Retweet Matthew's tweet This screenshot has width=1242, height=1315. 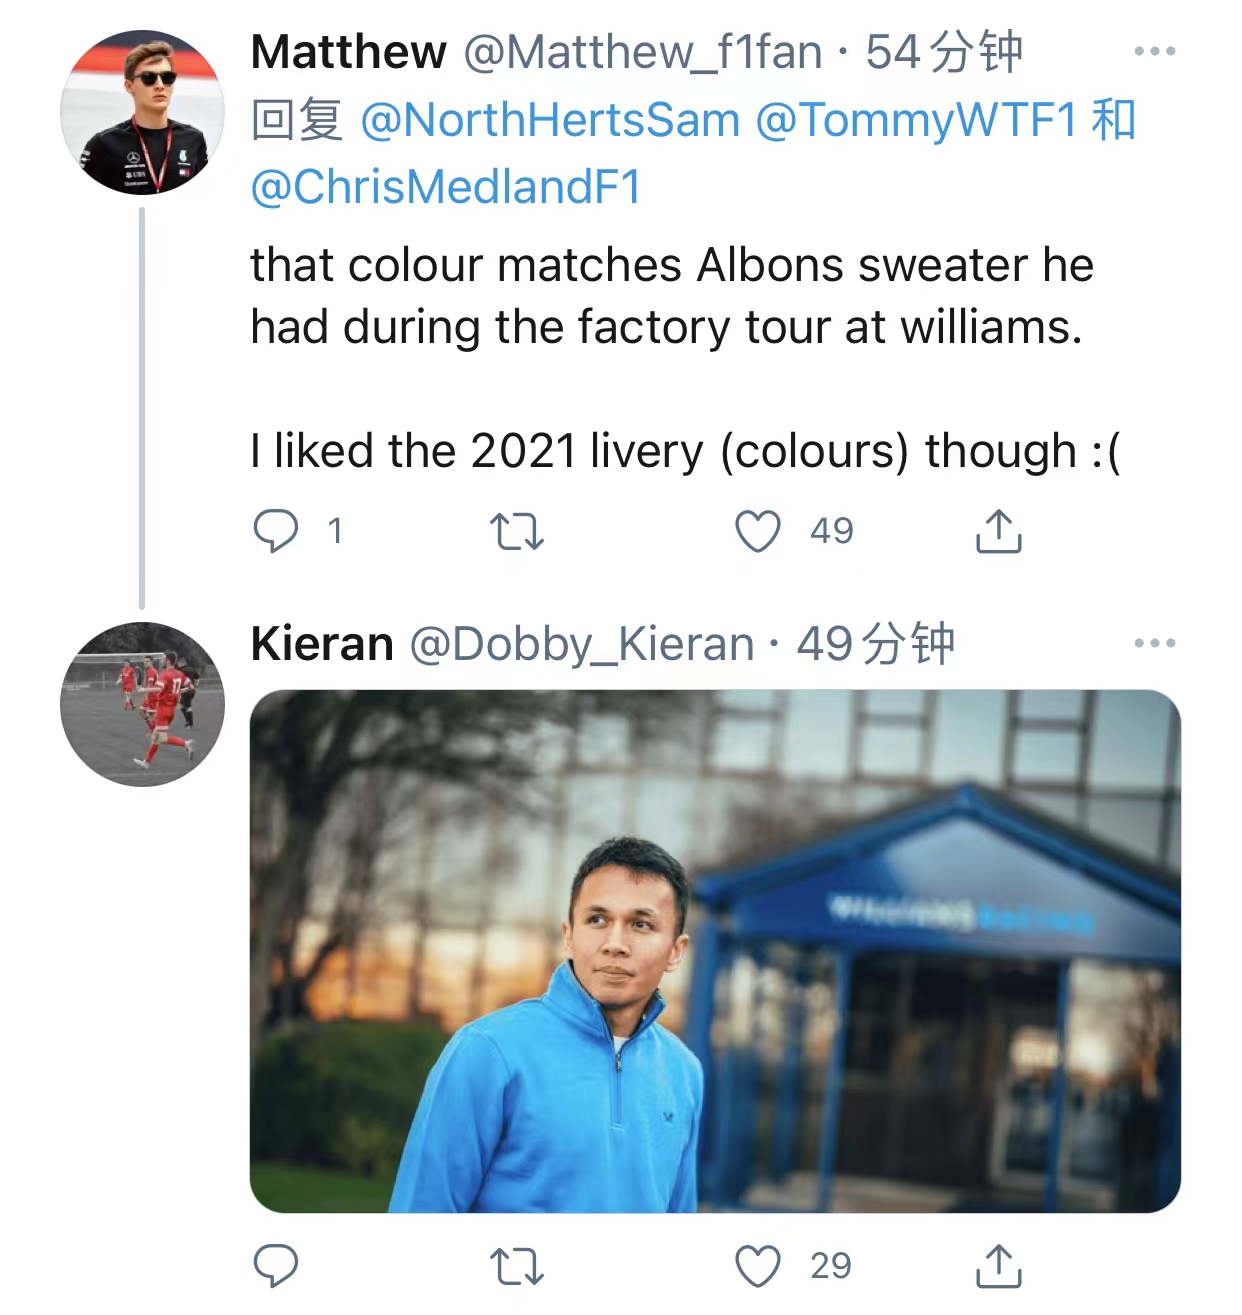pyautogui.click(x=517, y=532)
